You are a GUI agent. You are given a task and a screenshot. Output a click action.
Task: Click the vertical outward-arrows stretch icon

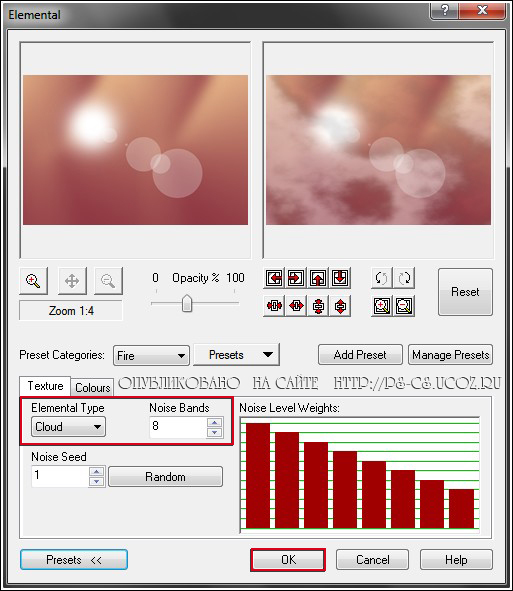(x=340, y=306)
